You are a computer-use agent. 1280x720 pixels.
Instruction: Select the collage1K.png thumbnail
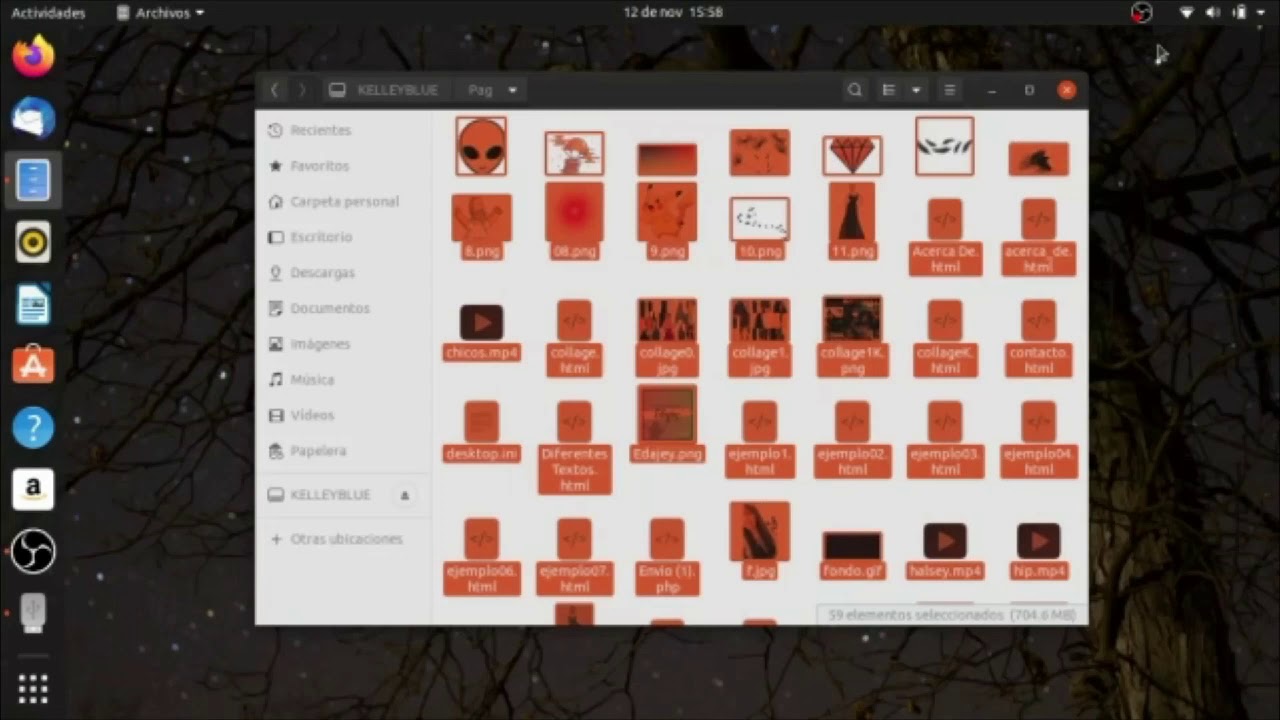tap(852, 319)
